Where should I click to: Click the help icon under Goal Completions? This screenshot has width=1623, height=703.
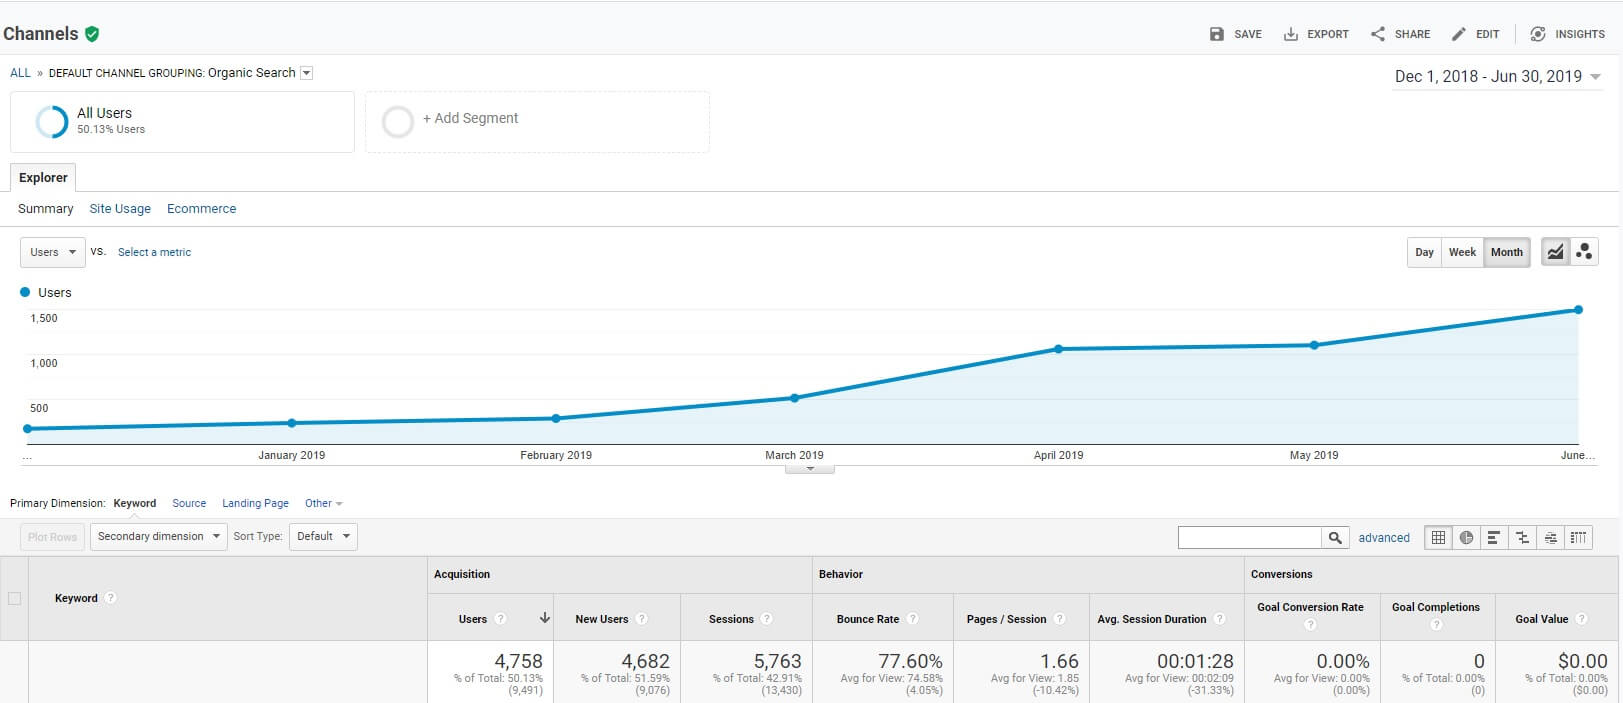coord(1436,625)
